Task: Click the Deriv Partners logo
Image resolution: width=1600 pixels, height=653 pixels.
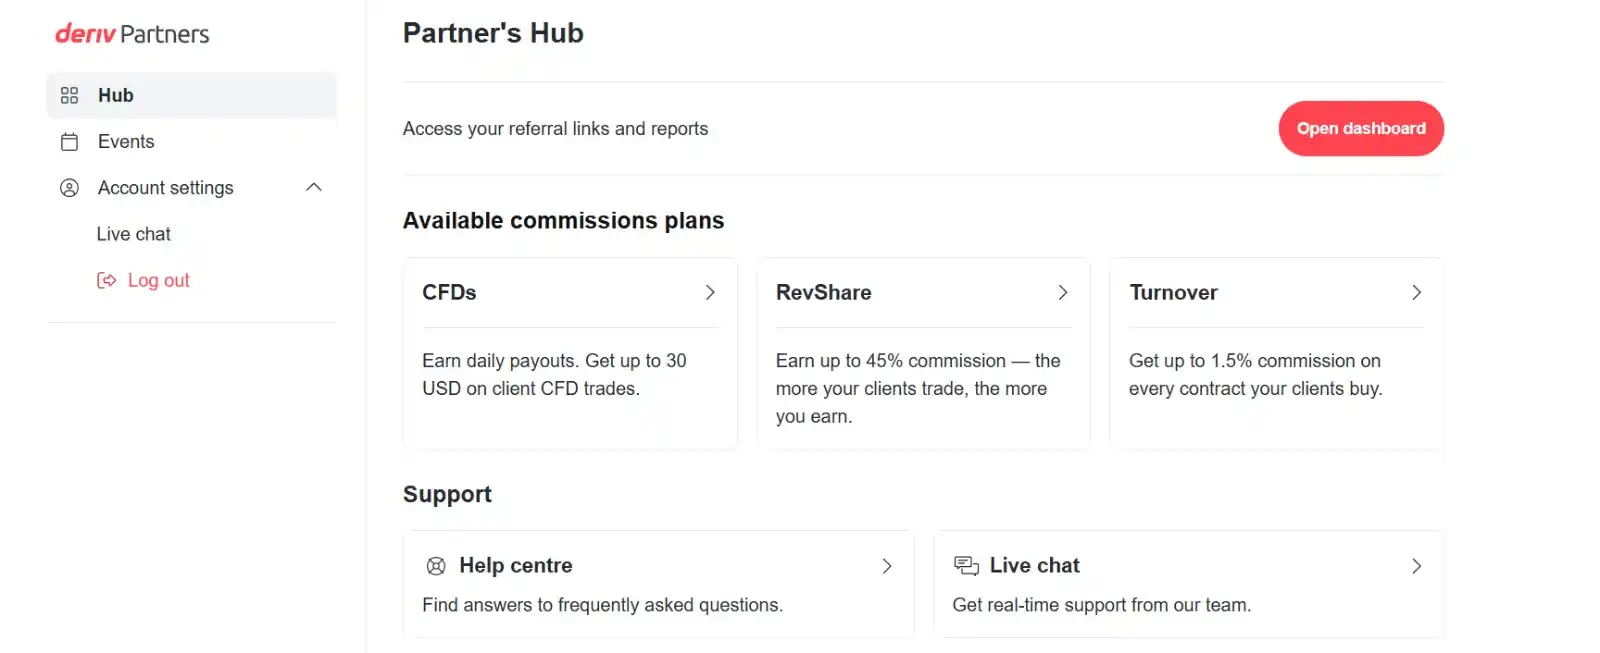Action: pyautogui.click(x=132, y=34)
